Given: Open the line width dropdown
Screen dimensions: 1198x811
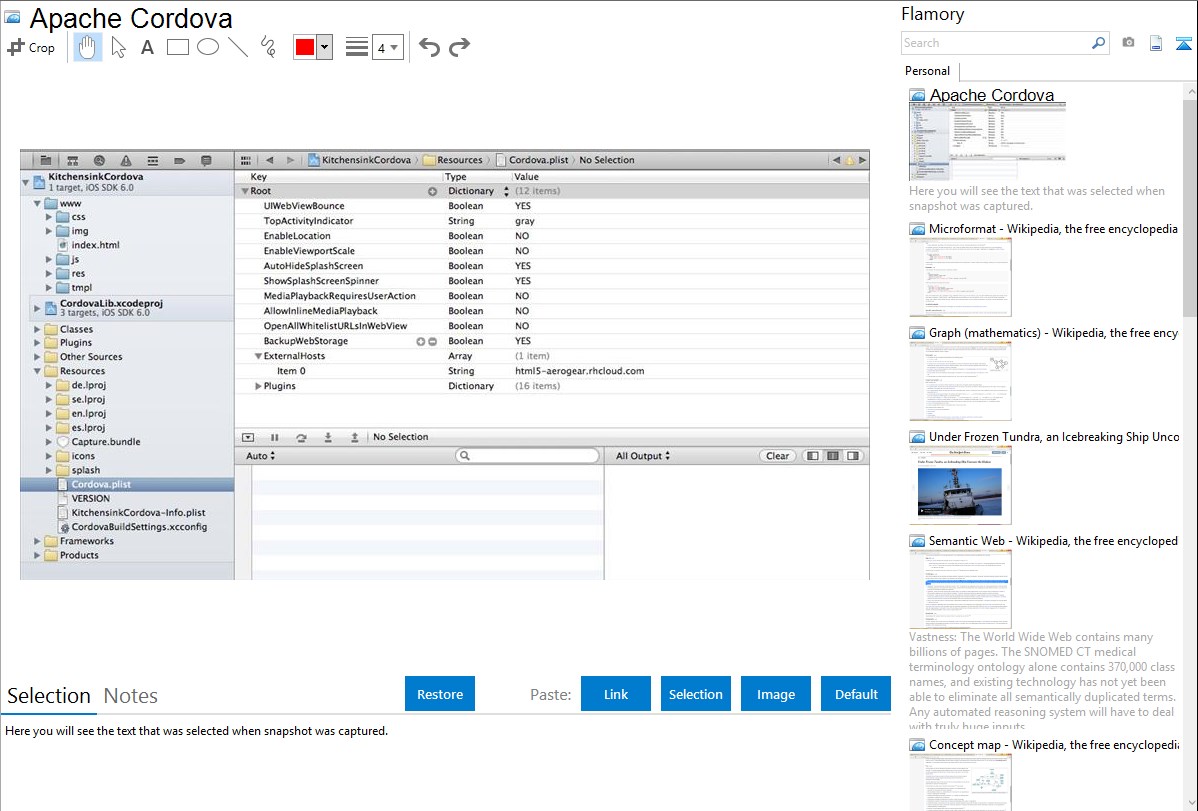Looking at the screenshot, I should click(x=388, y=48).
